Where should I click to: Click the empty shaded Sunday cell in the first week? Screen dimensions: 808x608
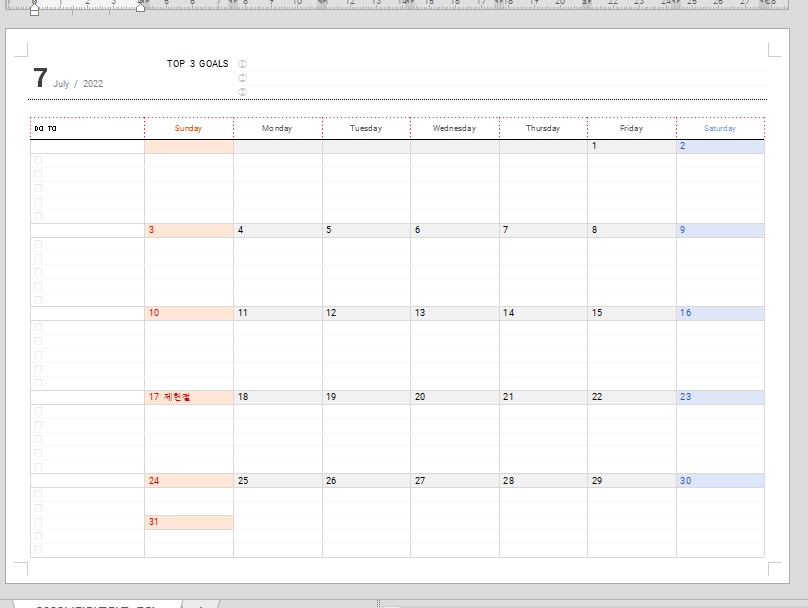[189, 146]
